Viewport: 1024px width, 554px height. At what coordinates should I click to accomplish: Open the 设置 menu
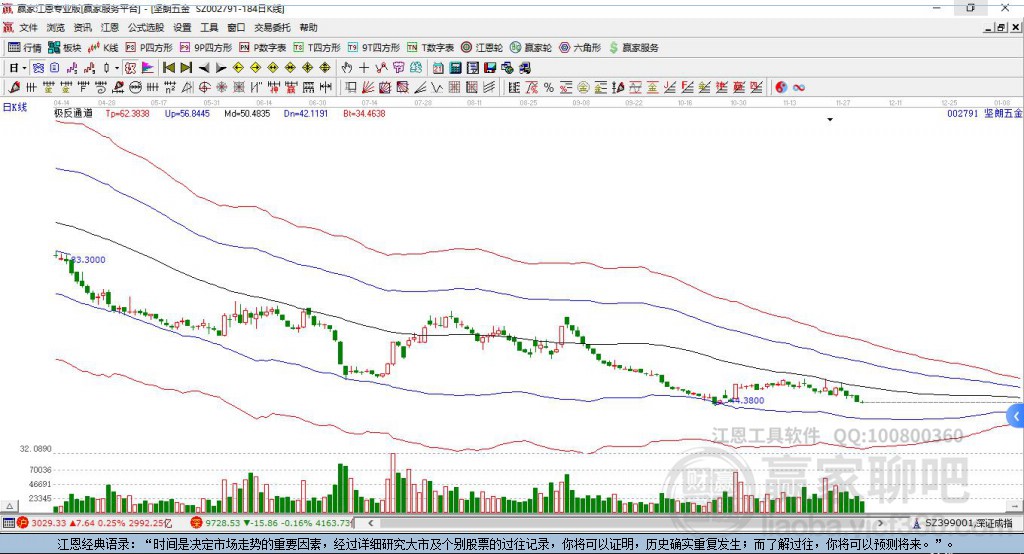(182, 27)
